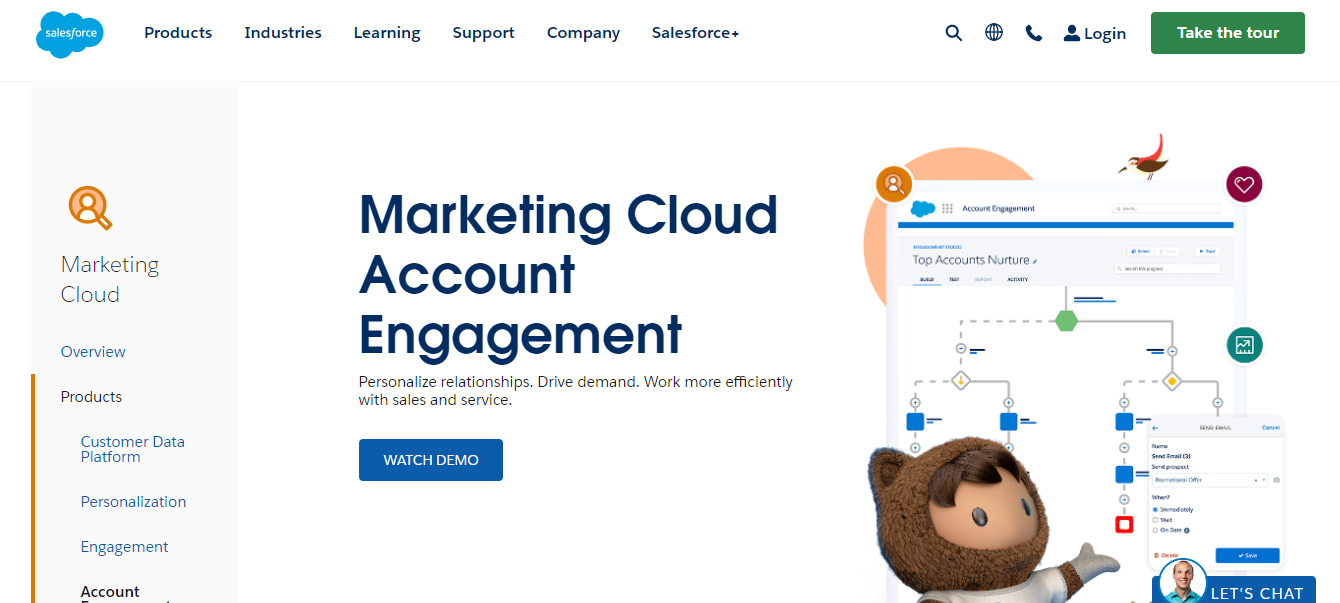Open Engagement sidebar link

pos(124,547)
